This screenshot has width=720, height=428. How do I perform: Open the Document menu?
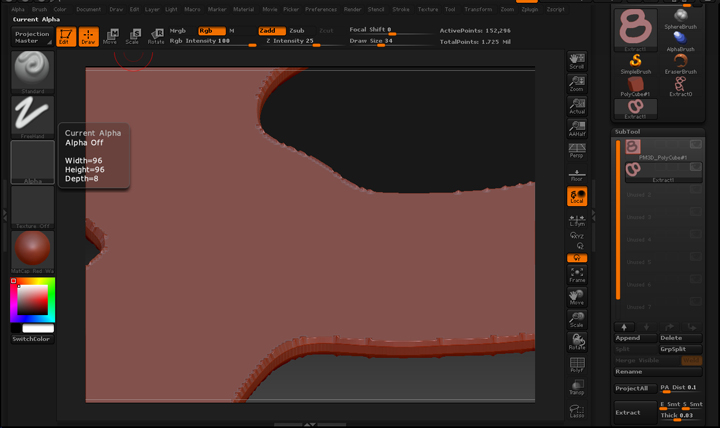coord(88,9)
